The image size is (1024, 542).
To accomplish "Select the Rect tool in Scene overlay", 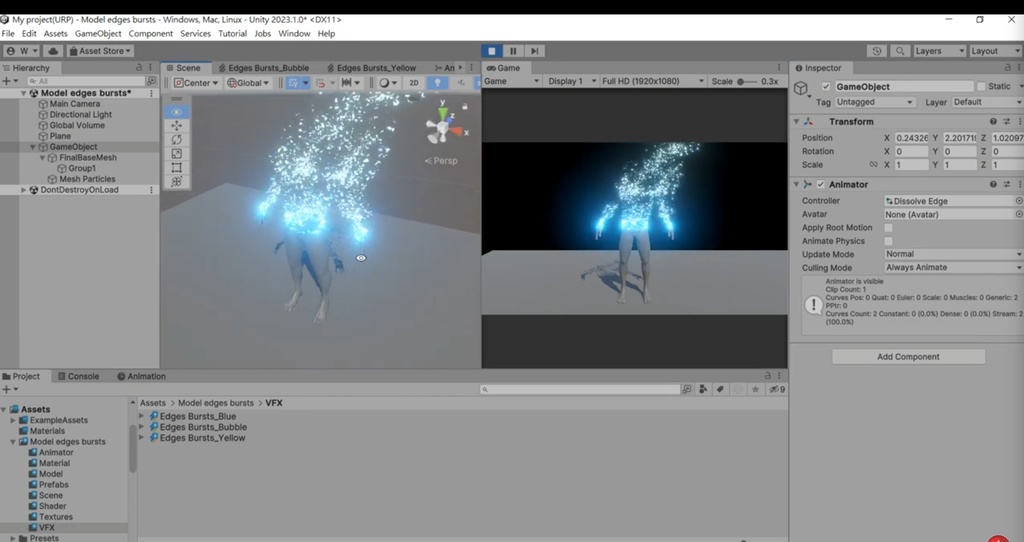I will [x=176, y=167].
